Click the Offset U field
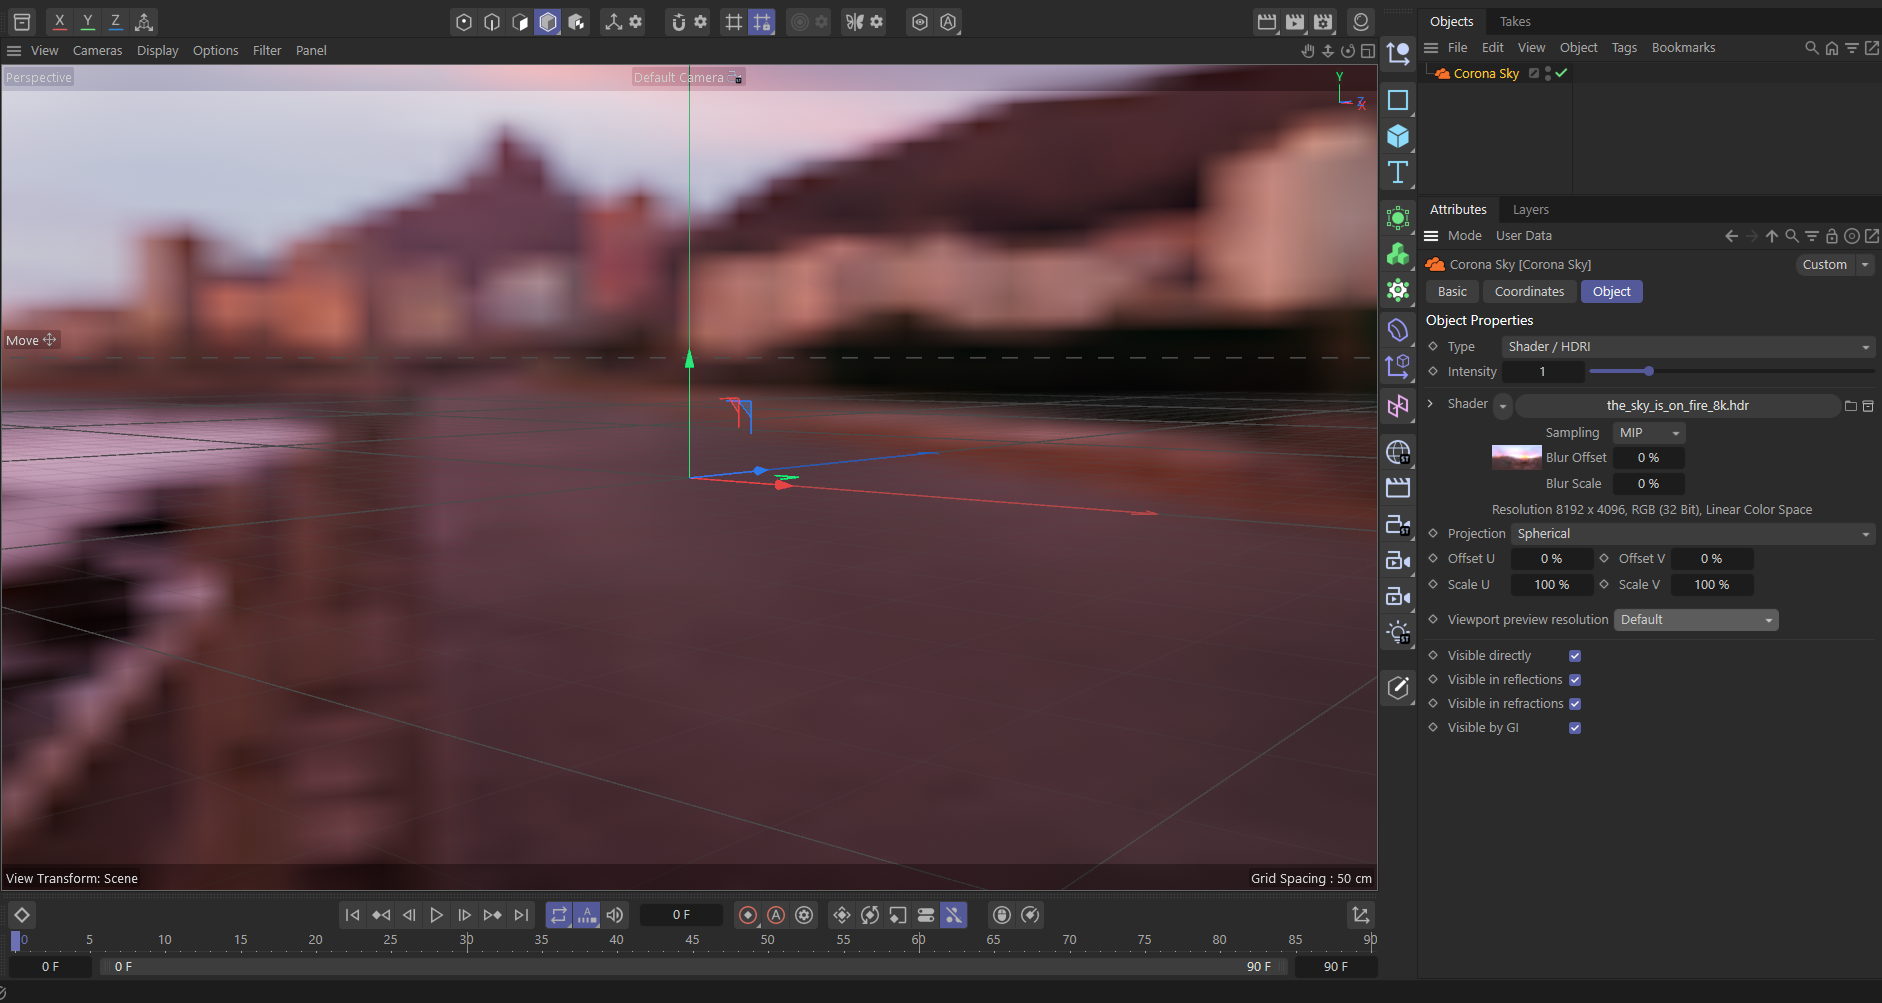Viewport: 1882px width, 1003px height. (x=1551, y=558)
